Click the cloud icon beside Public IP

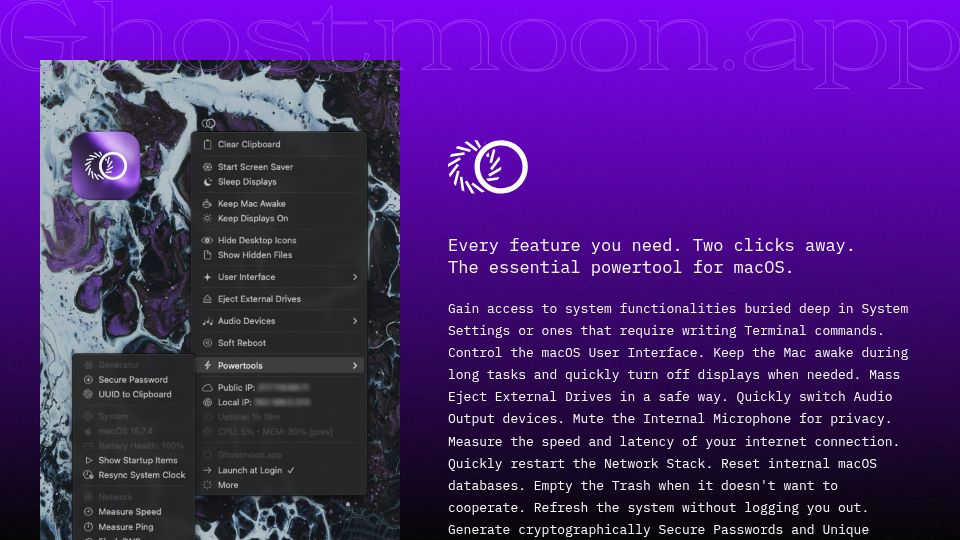[208, 388]
